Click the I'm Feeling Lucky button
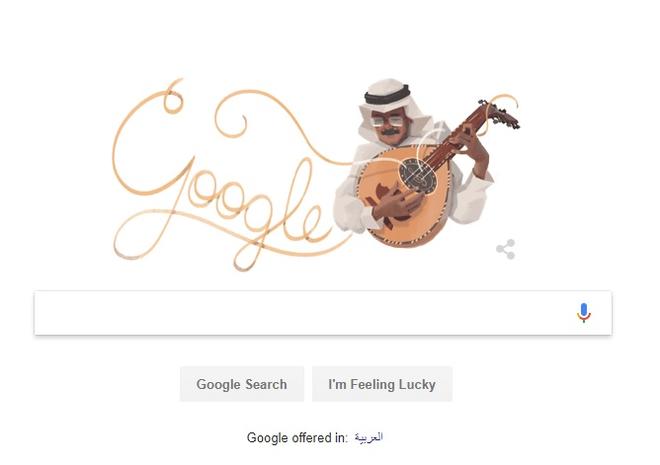The width and height of the screenshot is (660, 465). (382, 384)
